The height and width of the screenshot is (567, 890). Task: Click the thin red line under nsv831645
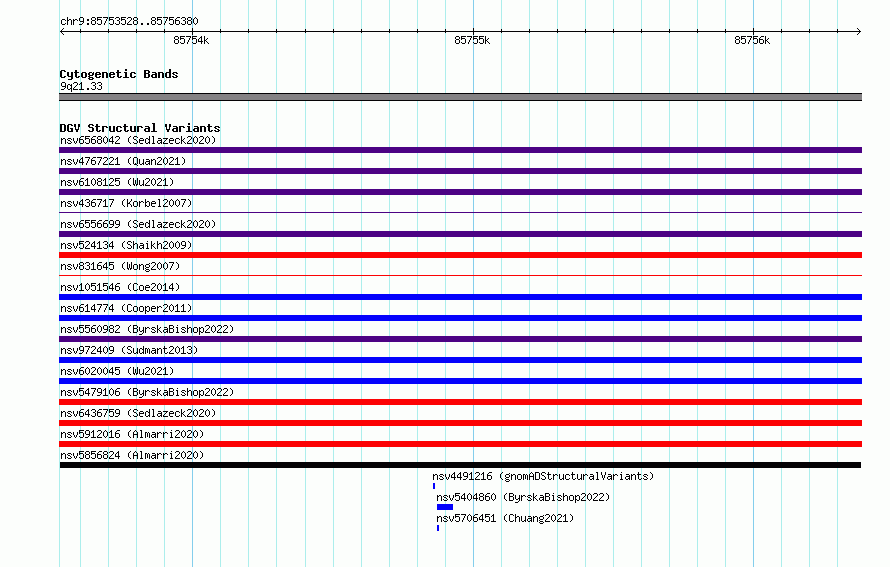(x=460, y=276)
